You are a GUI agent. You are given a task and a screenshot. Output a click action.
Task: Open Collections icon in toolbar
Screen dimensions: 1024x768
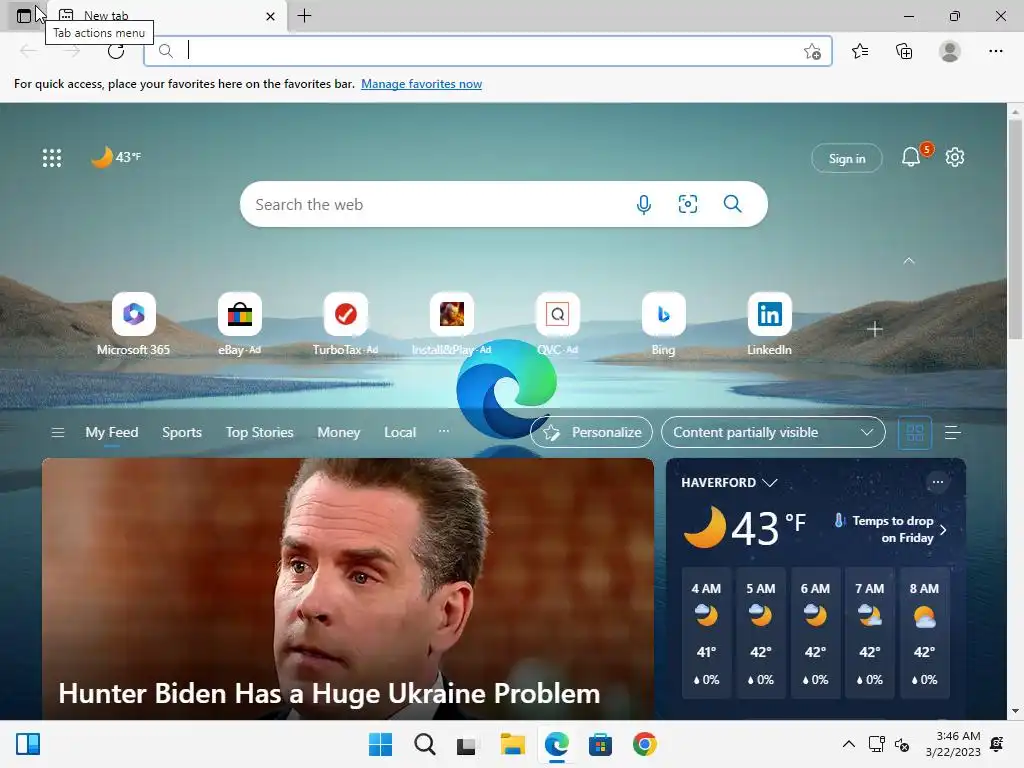click(x=904, y=51)
